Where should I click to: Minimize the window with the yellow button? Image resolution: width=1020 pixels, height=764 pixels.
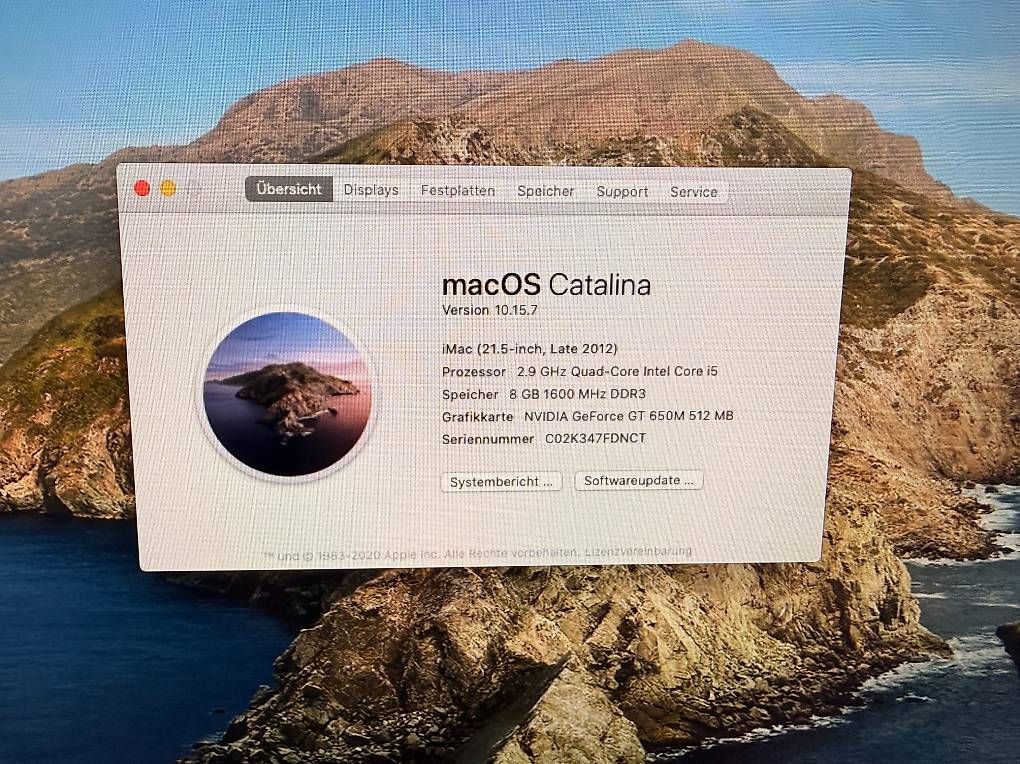pos(168,189)
